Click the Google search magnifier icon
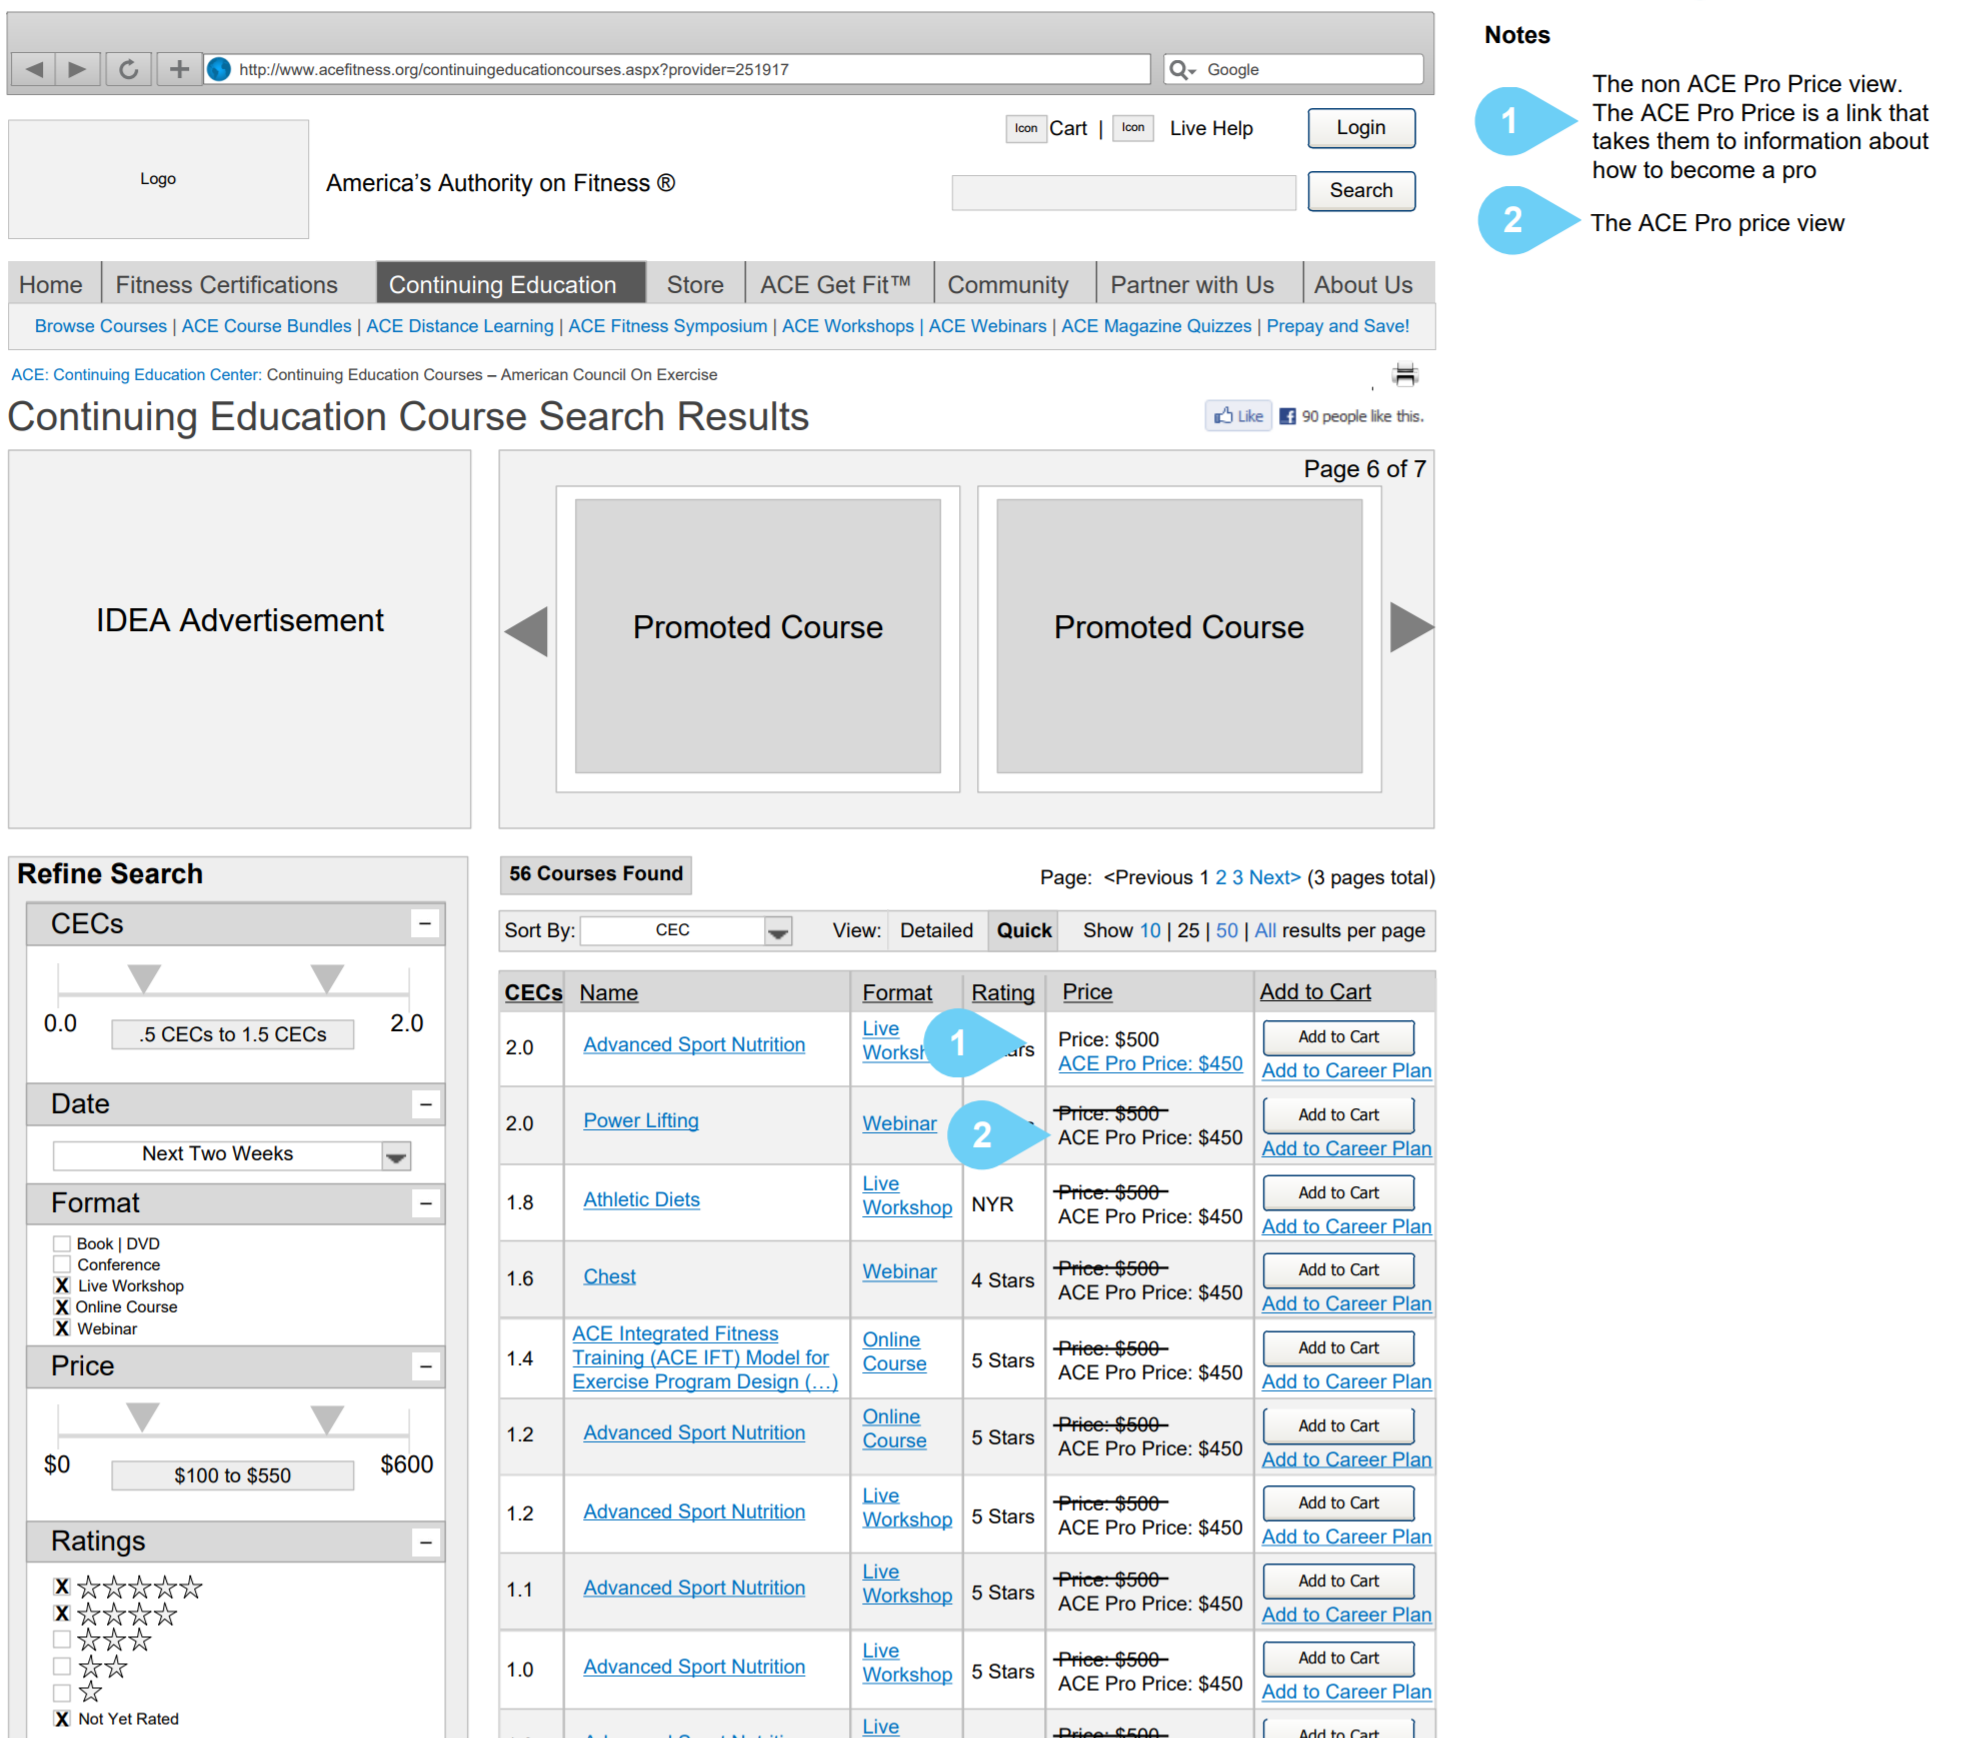The width and height of the screenshot is (1987, 1738). pyautogui.click(x=1182, y=69)
